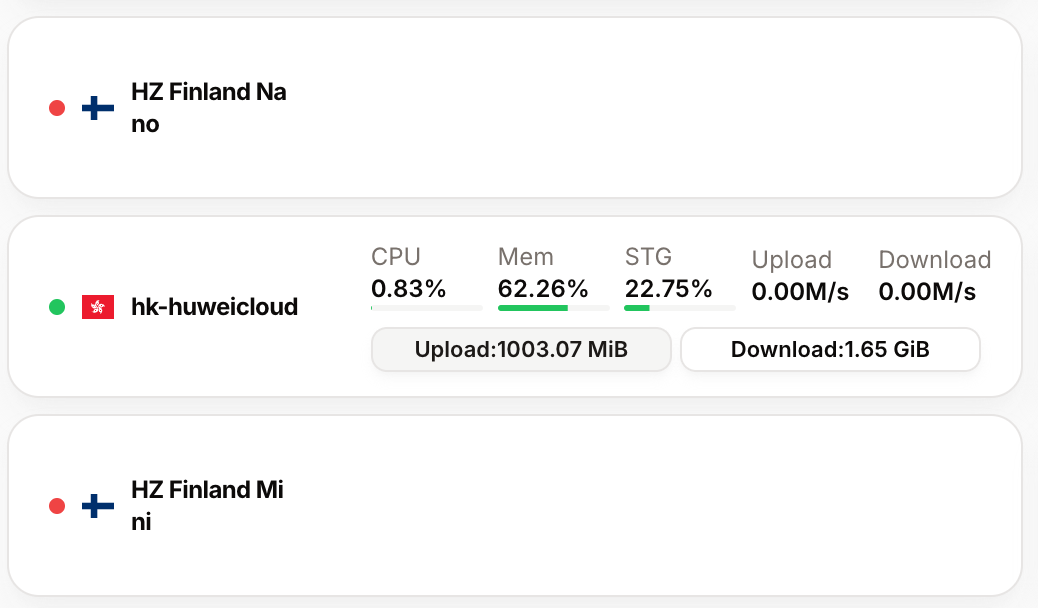Select the Upload 0.00M/s speed value
Screen dimensions: 1038x608
800,291
